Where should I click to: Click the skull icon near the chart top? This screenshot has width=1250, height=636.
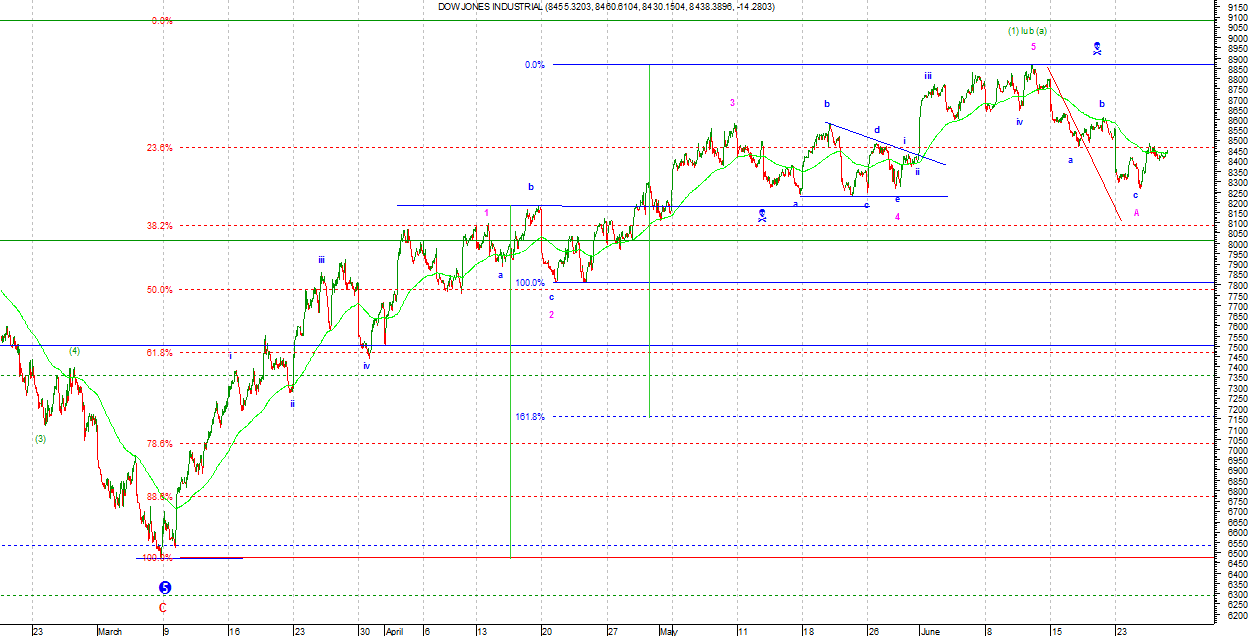point(1097,48)
